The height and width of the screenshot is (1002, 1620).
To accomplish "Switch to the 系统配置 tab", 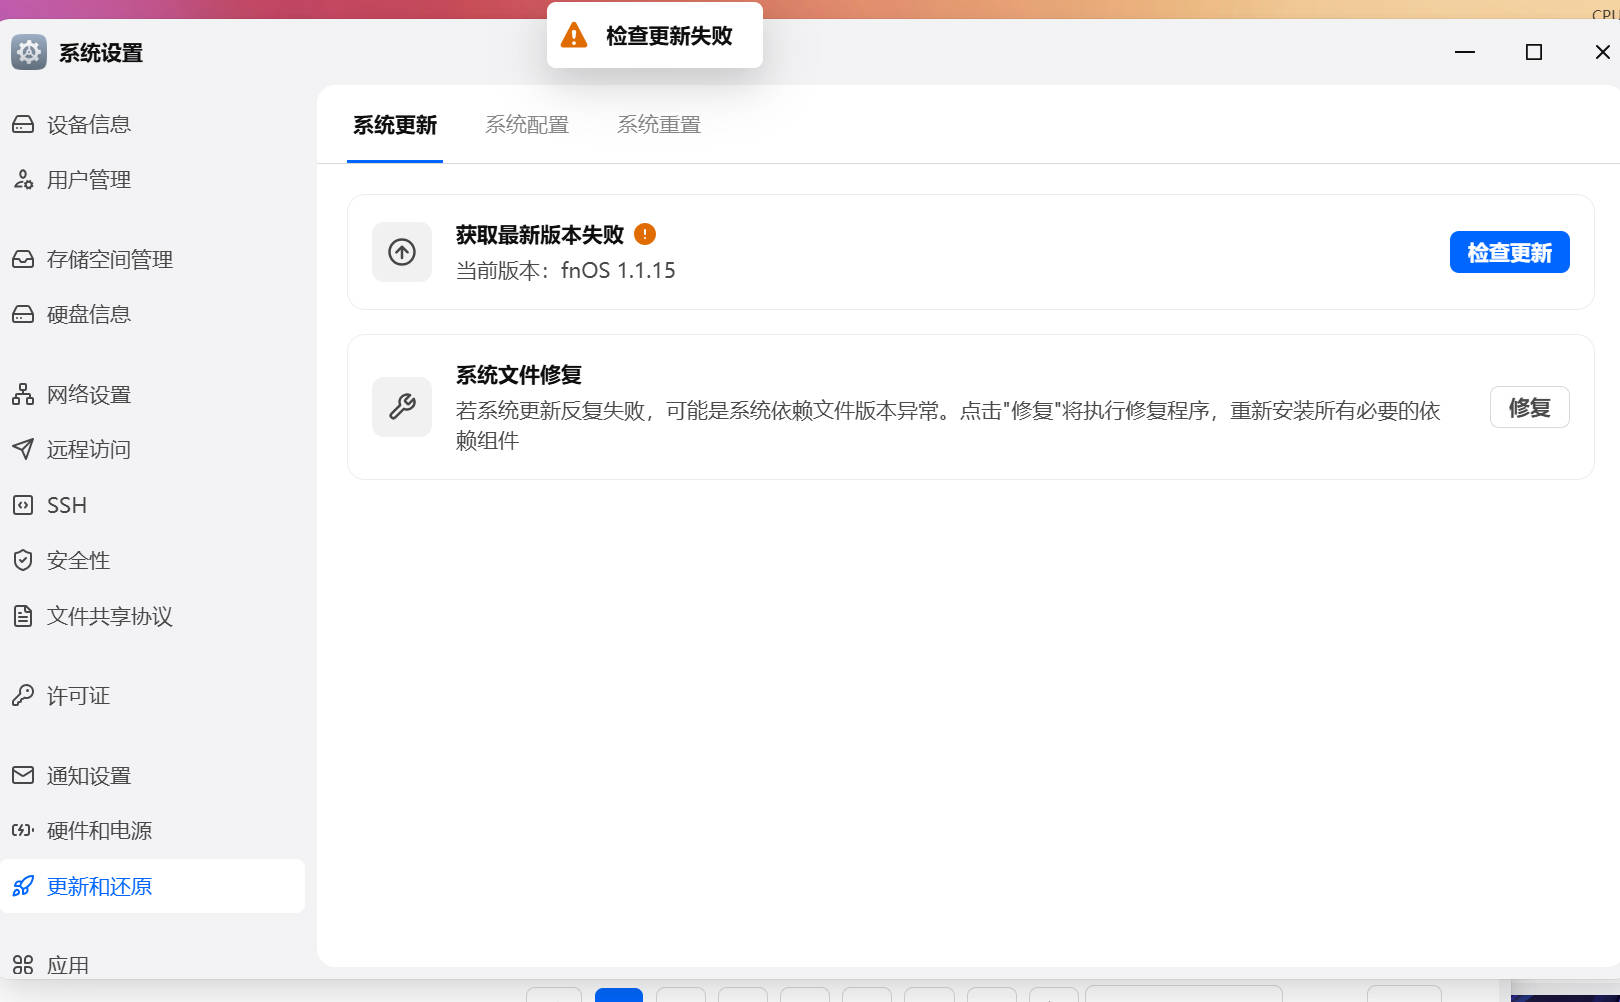I will (x=527, y=125).
